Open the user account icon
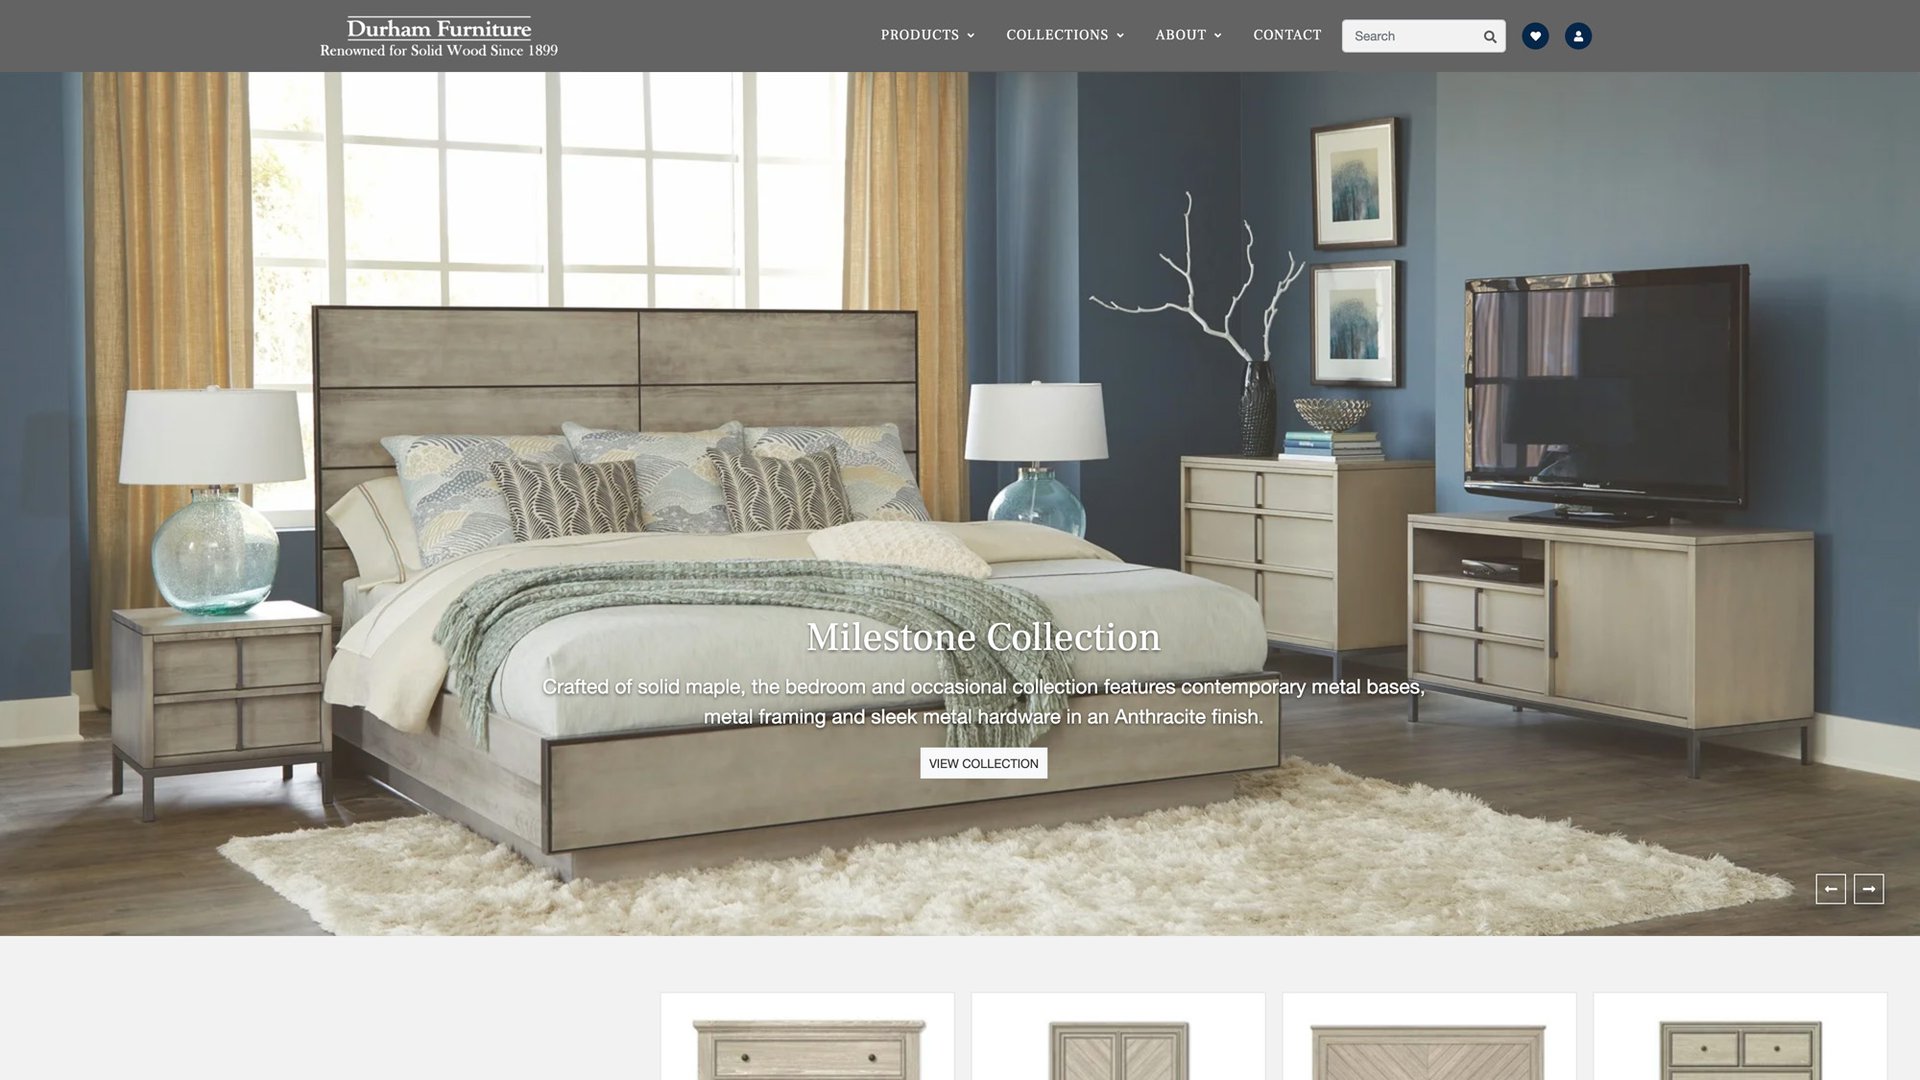 click(x=1577, y=36)
